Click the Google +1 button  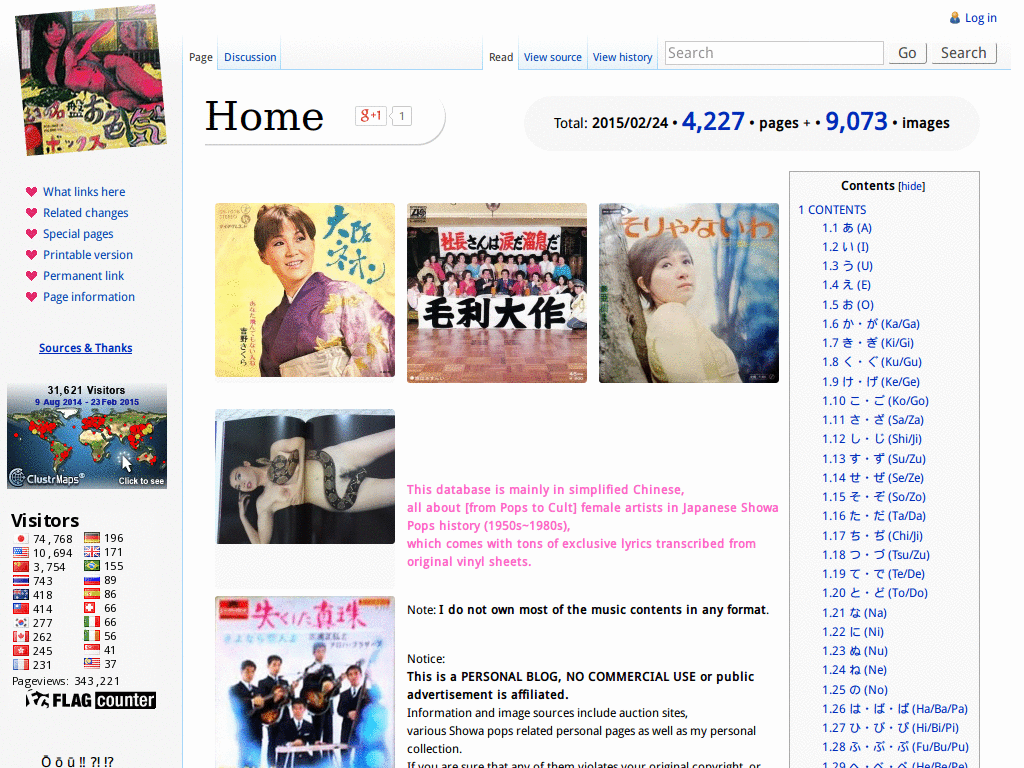point(370,116)
